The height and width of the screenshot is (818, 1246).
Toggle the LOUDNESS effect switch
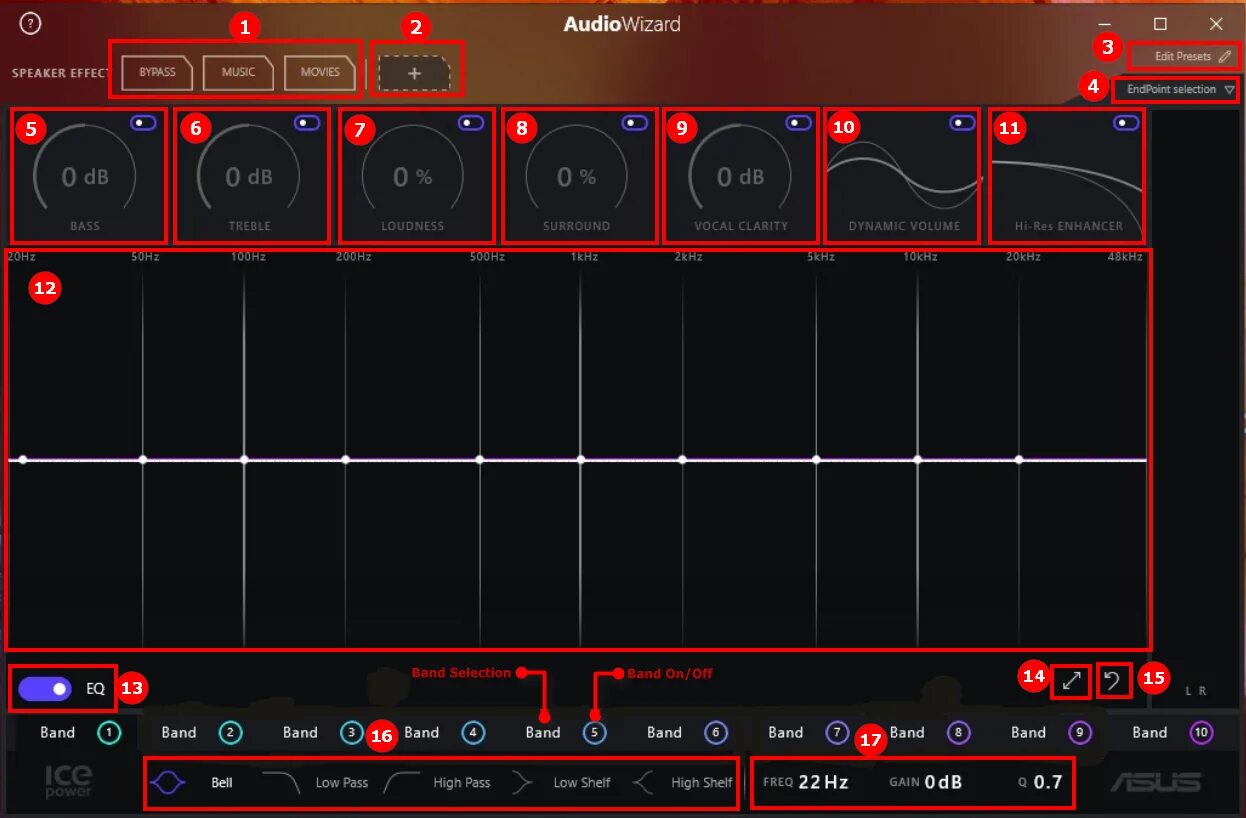pos(471,122)
